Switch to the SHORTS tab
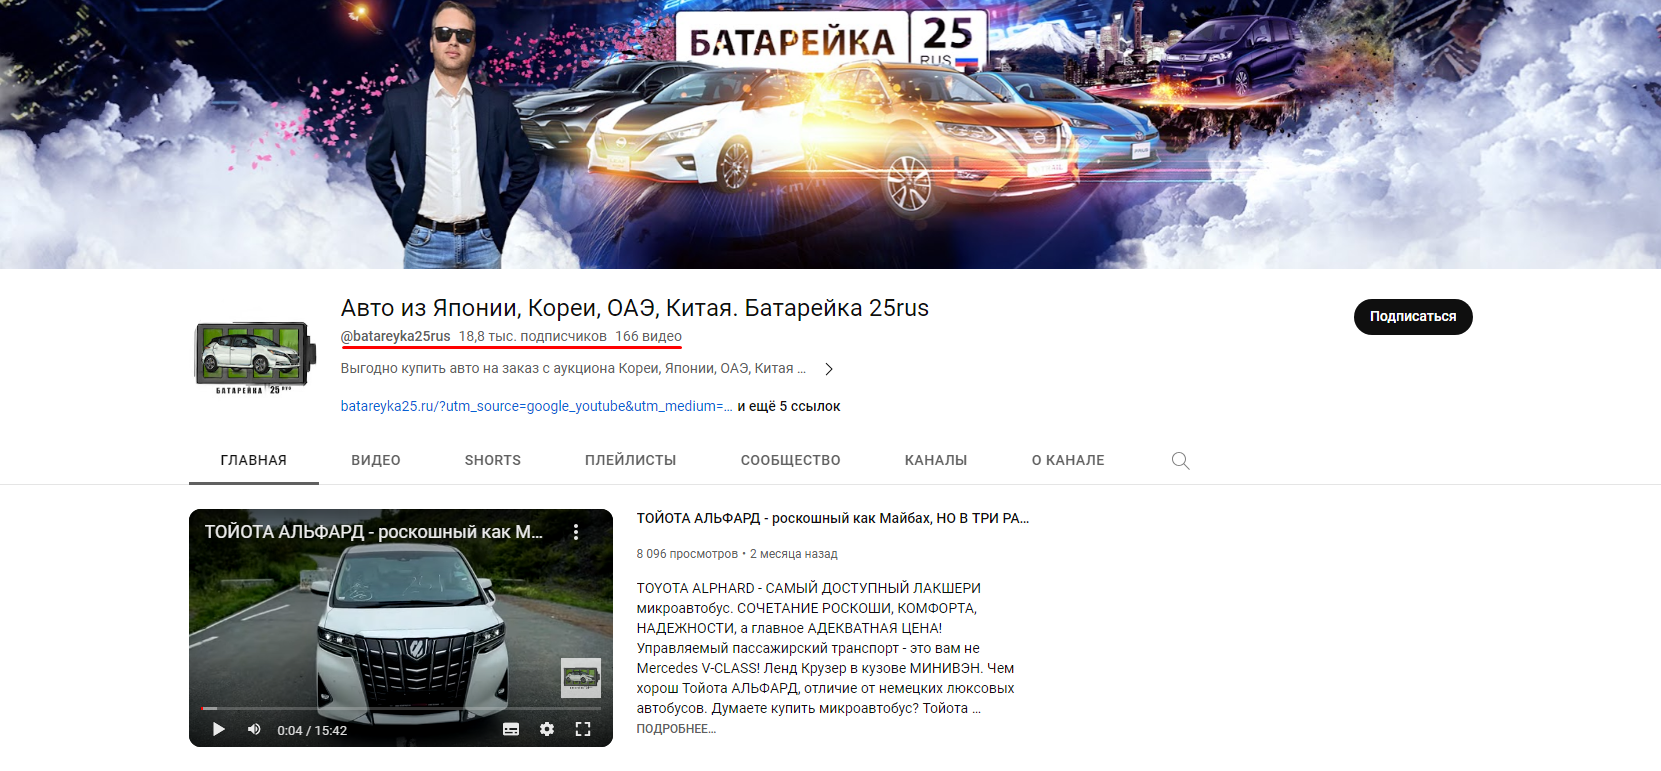 tap(493, 460)
